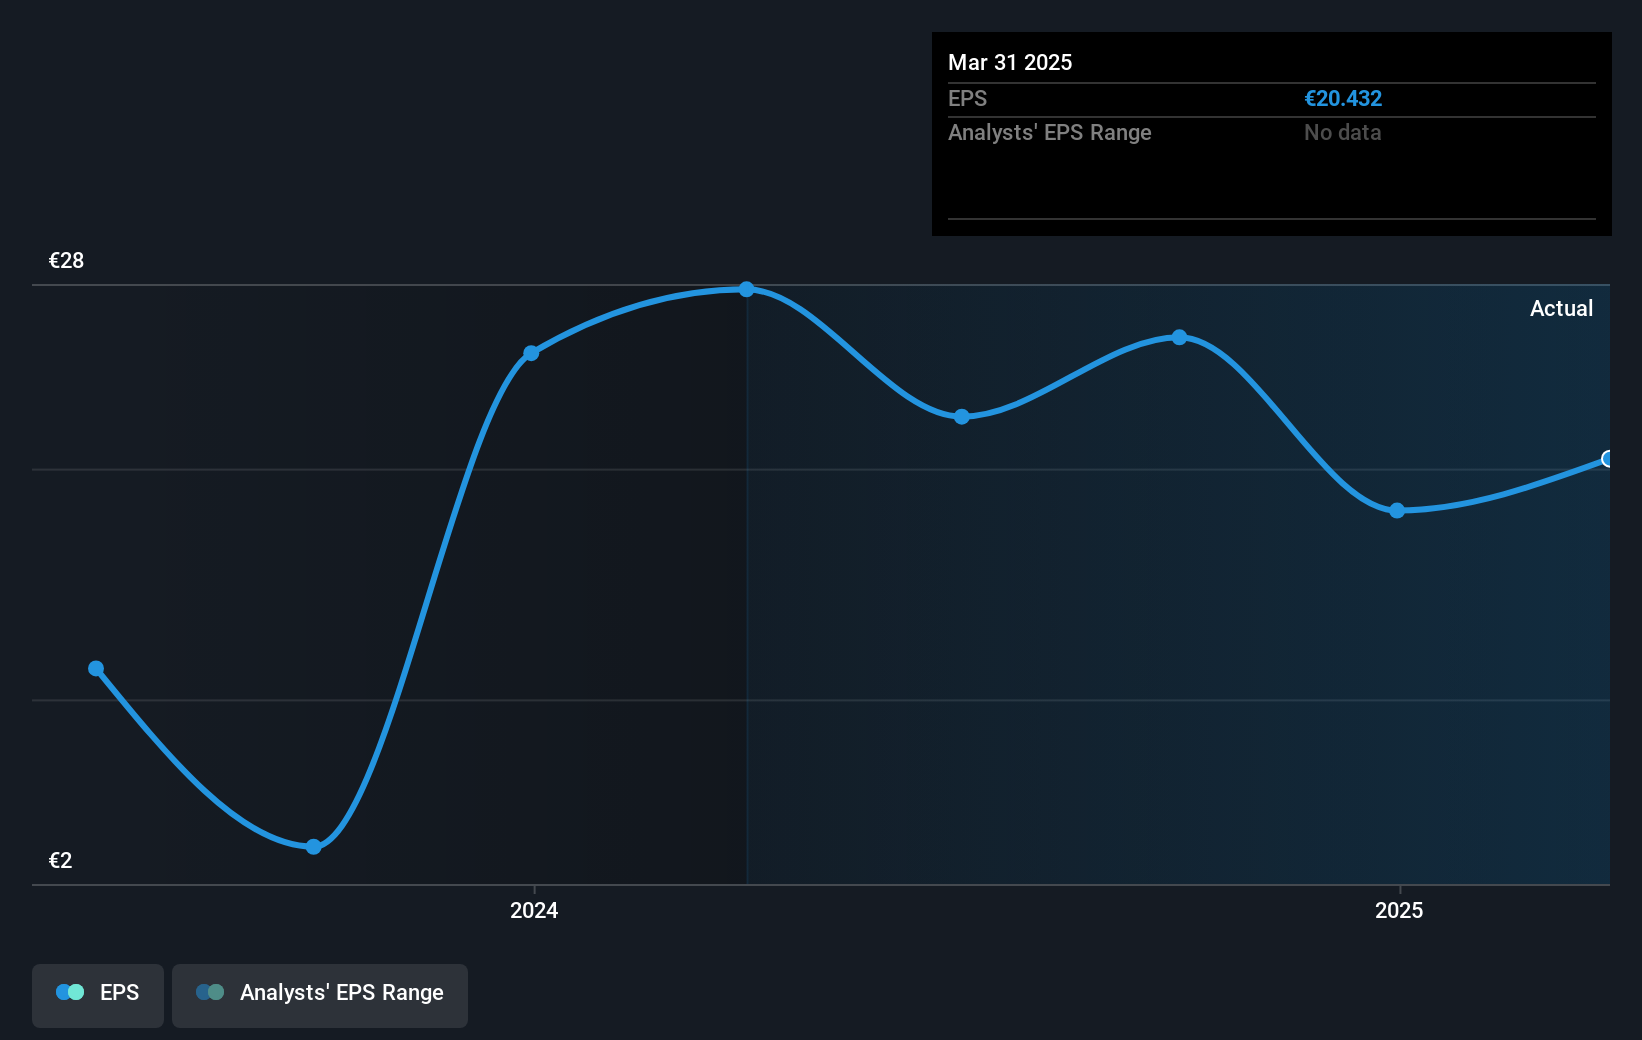
Task: Click the EPS data point in the dip after the peak
Action: click(962, 416)
